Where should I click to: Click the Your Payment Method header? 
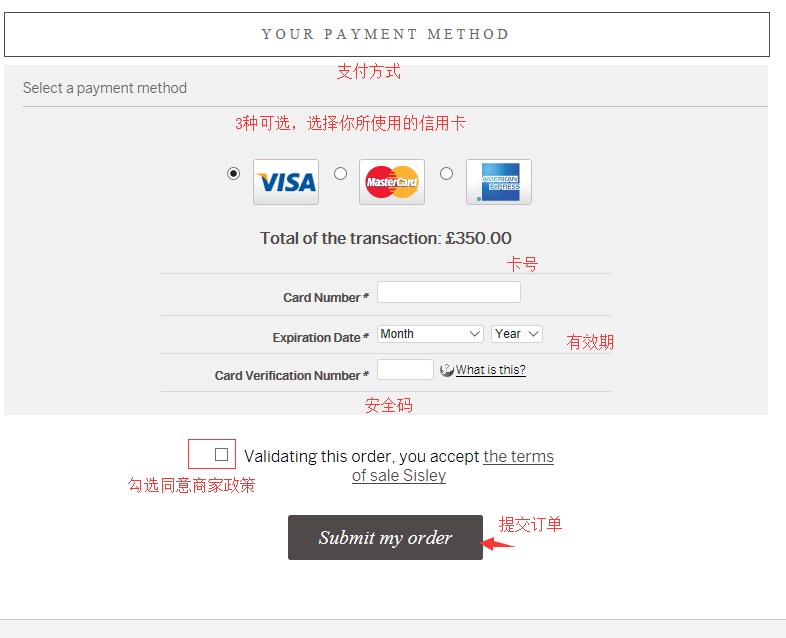[x=386, y=34]
